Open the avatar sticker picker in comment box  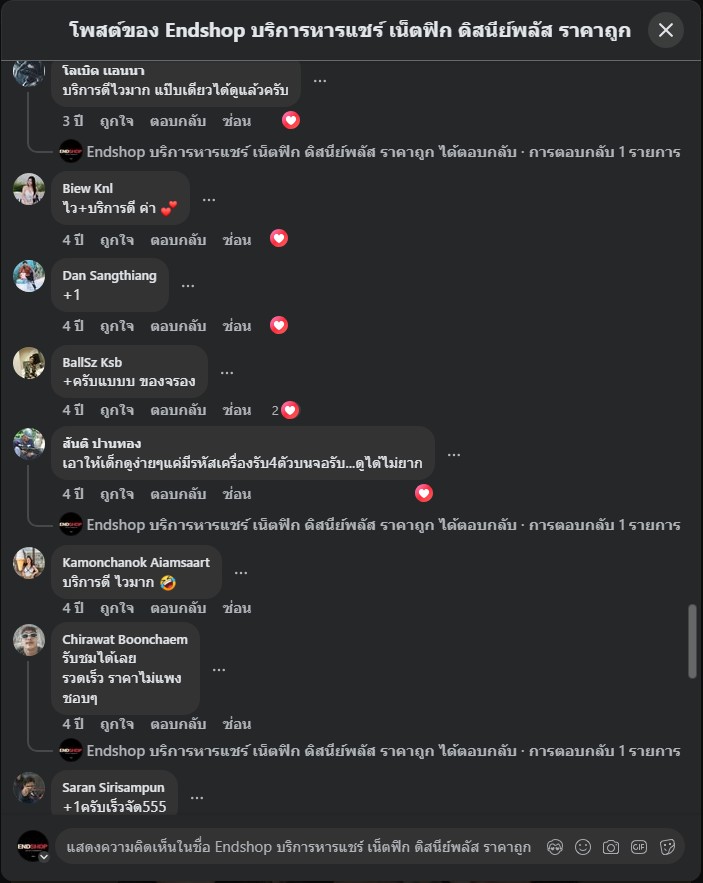point(555,847)
